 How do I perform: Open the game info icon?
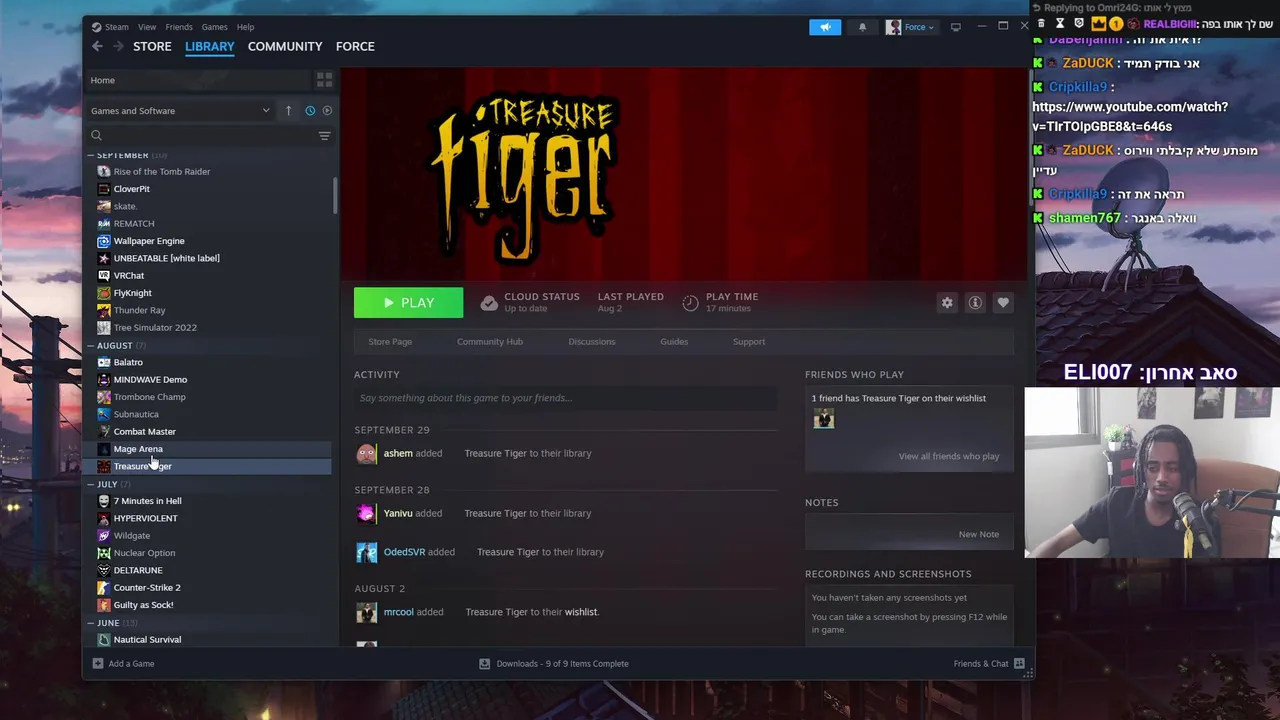tap(975, 303)
